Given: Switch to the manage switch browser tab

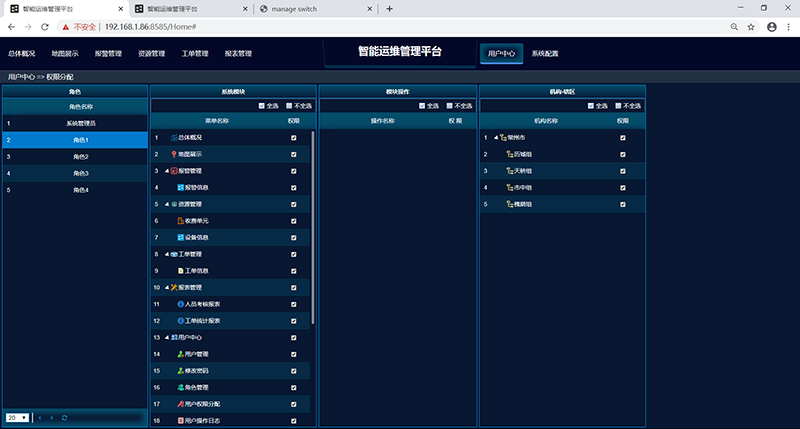Looking at the screenshot, I should point(310,8).
